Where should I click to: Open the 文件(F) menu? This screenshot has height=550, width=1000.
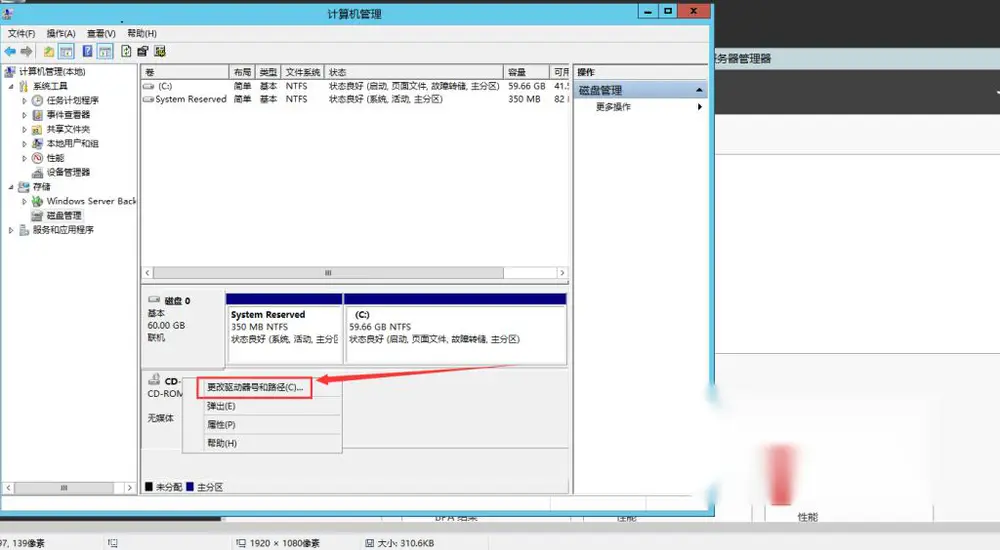[21, 33]
